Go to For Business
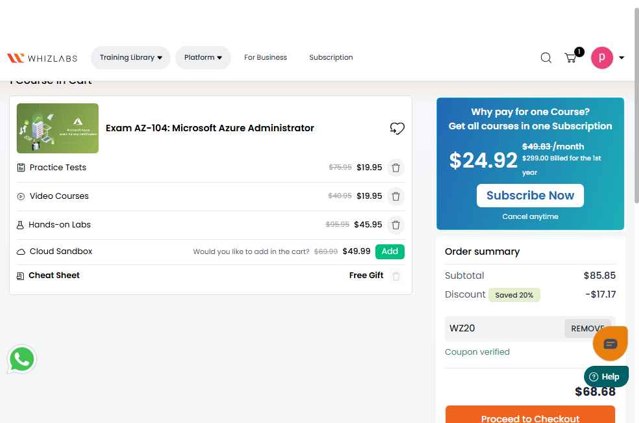 coord(265,57)
